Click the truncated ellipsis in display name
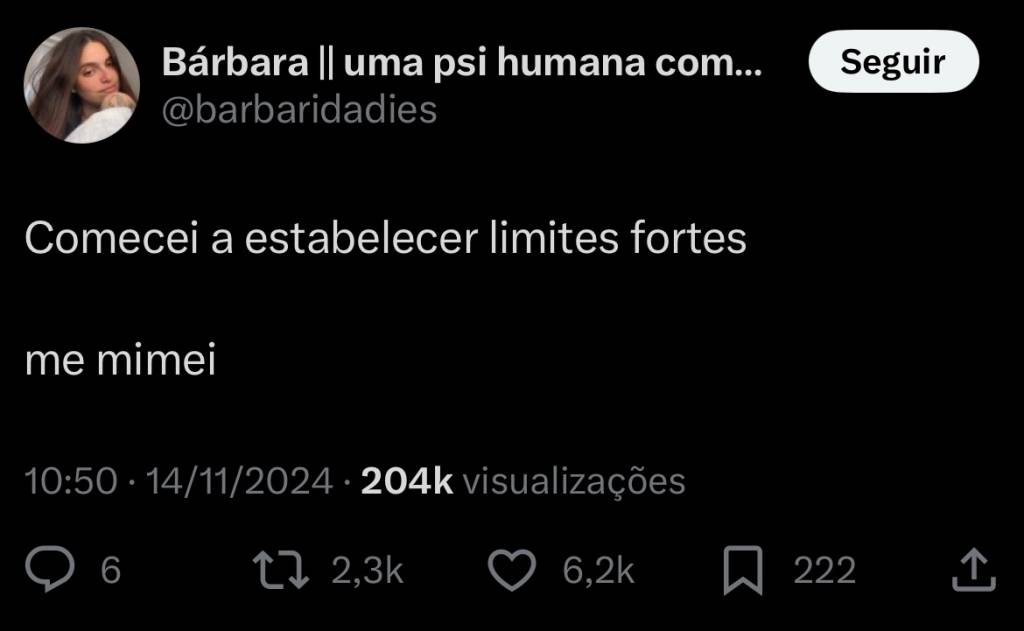1024x631 pixels. [x=748, y=71]
